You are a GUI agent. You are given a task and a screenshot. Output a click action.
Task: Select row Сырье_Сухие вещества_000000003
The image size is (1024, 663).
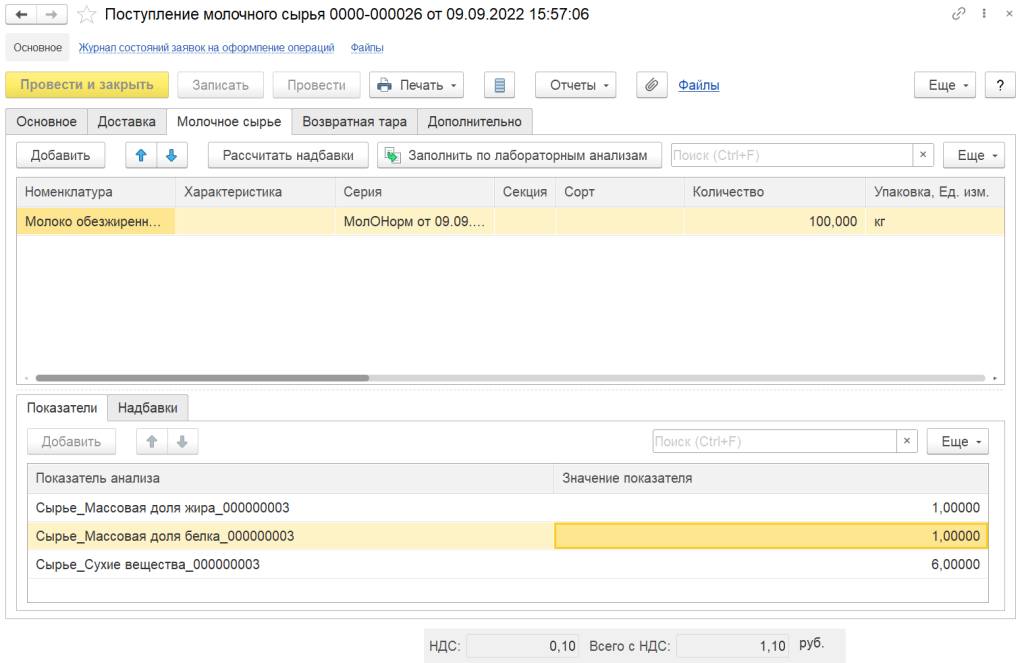pos(508,564)
